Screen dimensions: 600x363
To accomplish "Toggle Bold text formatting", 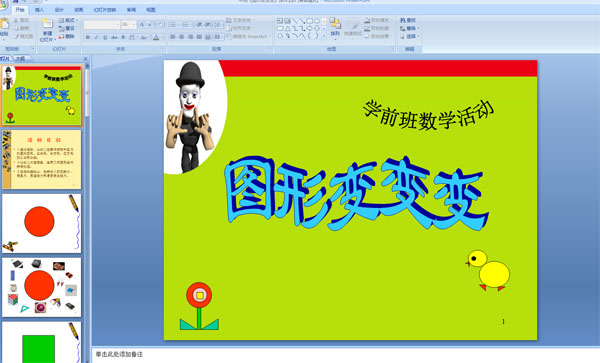I will pos(88,37).
